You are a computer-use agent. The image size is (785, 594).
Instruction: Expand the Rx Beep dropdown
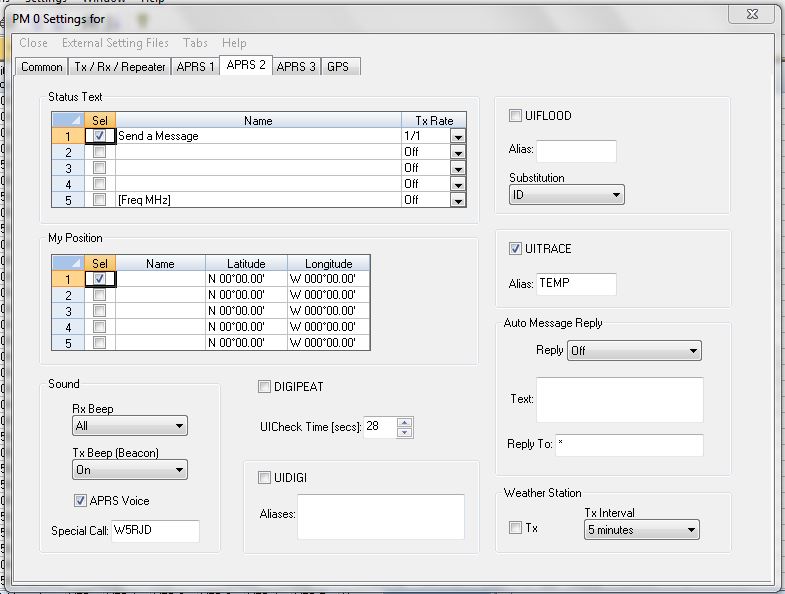point(130,426)
